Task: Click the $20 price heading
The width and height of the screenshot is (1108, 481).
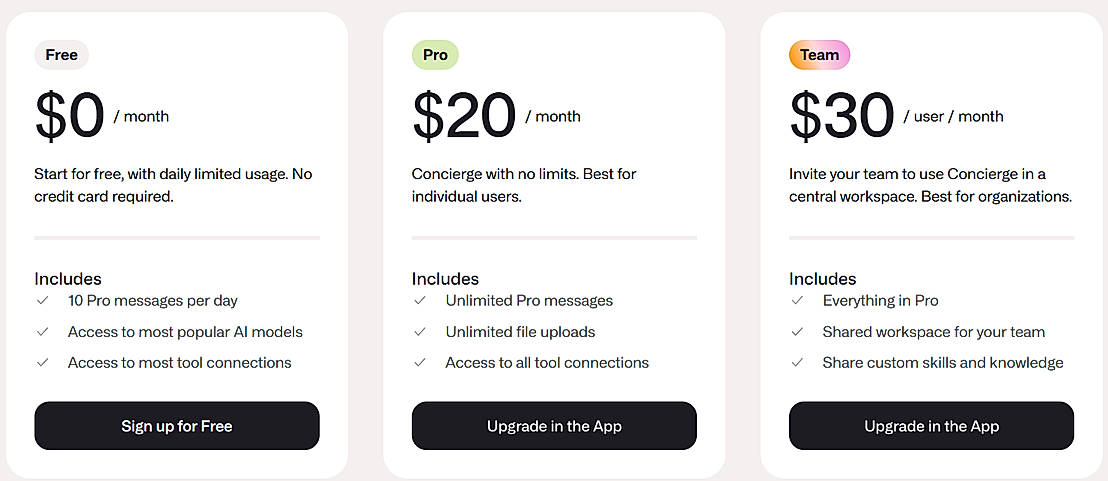Action: click(464, 116)
